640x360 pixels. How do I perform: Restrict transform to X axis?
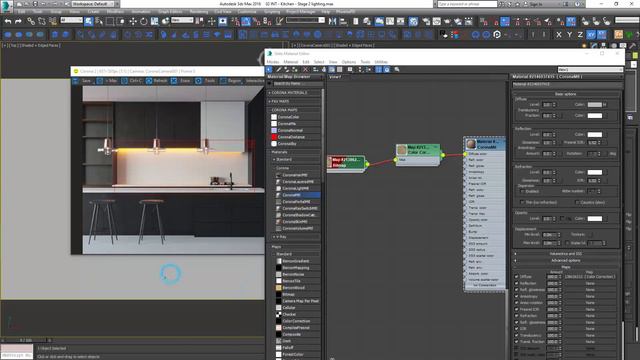pyautogui.click(x=559, y=35)
